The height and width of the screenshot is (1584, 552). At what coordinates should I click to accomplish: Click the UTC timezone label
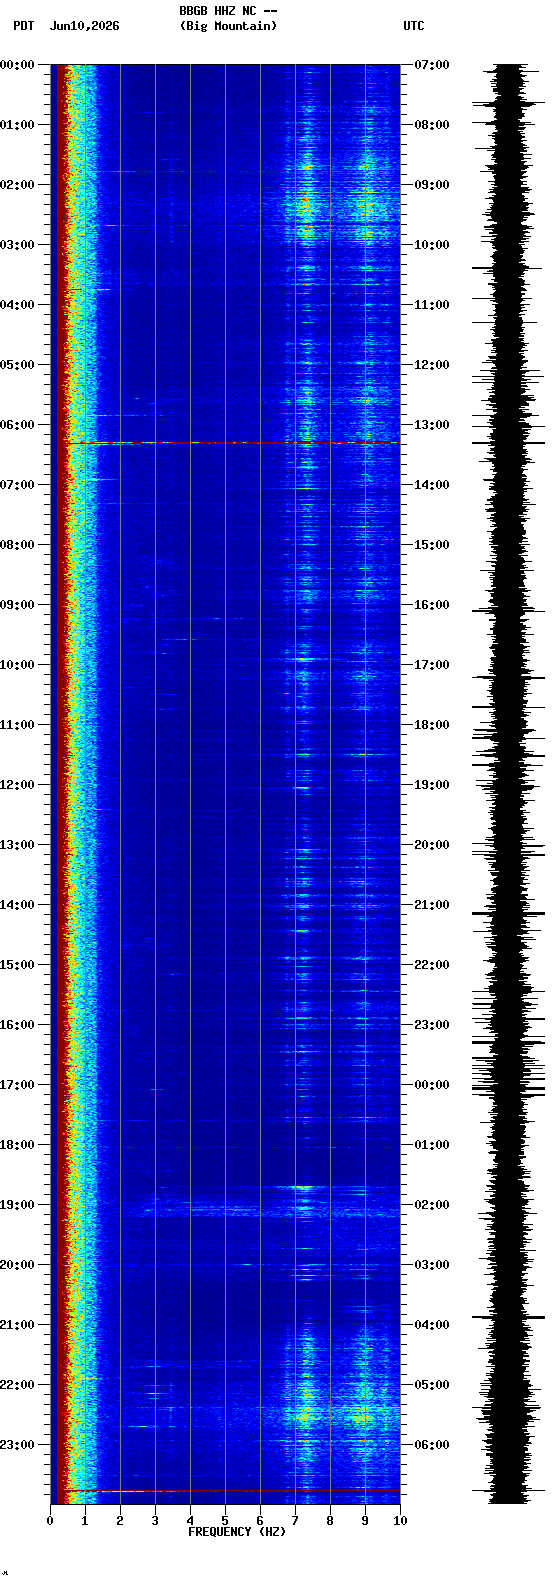coord(414,26)
